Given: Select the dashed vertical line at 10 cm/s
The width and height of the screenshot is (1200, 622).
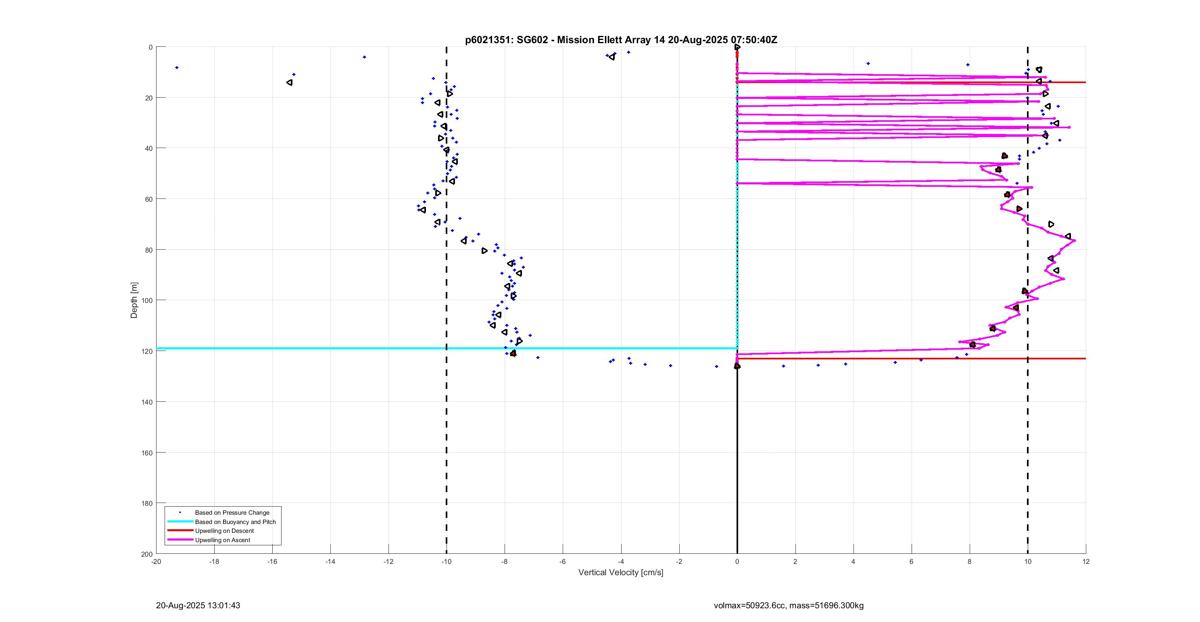Looking at the screenshot, I should tap(1028, 450).
